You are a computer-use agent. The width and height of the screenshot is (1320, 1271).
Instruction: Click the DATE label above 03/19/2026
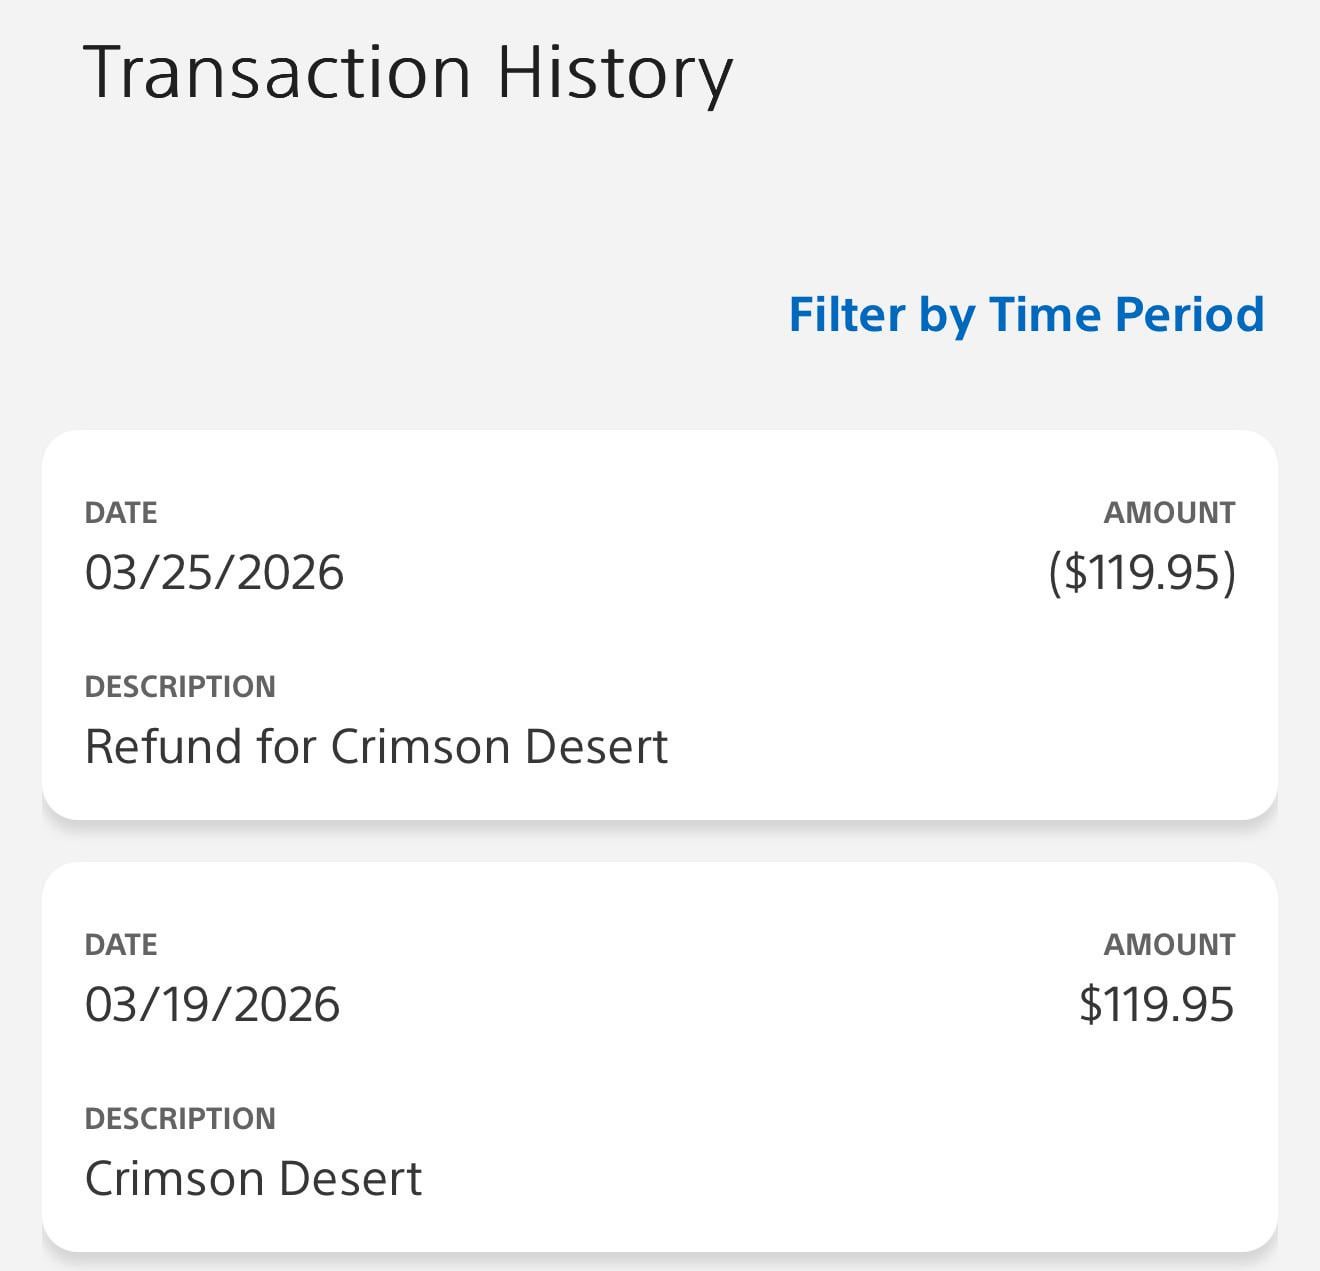(x=121, y=945)
